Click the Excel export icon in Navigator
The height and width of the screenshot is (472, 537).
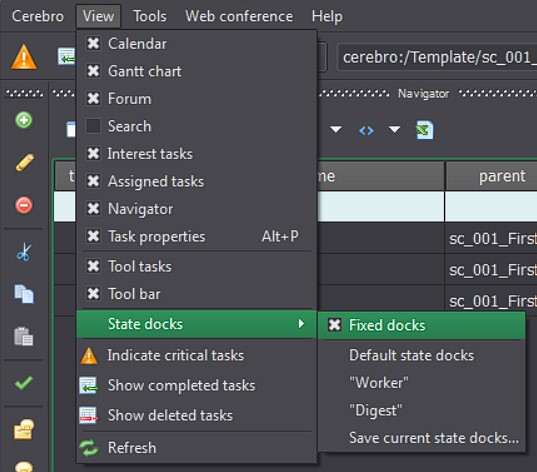pyautogui.click(x=424, y=130)
